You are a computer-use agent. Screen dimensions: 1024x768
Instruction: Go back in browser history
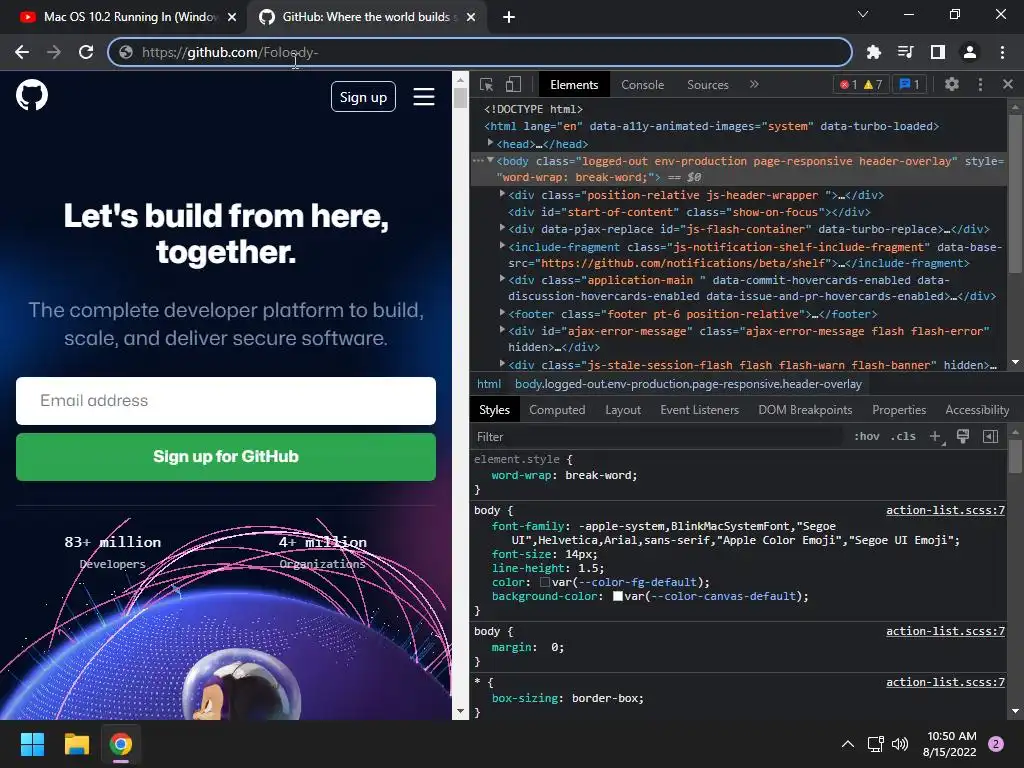point(22,52)
